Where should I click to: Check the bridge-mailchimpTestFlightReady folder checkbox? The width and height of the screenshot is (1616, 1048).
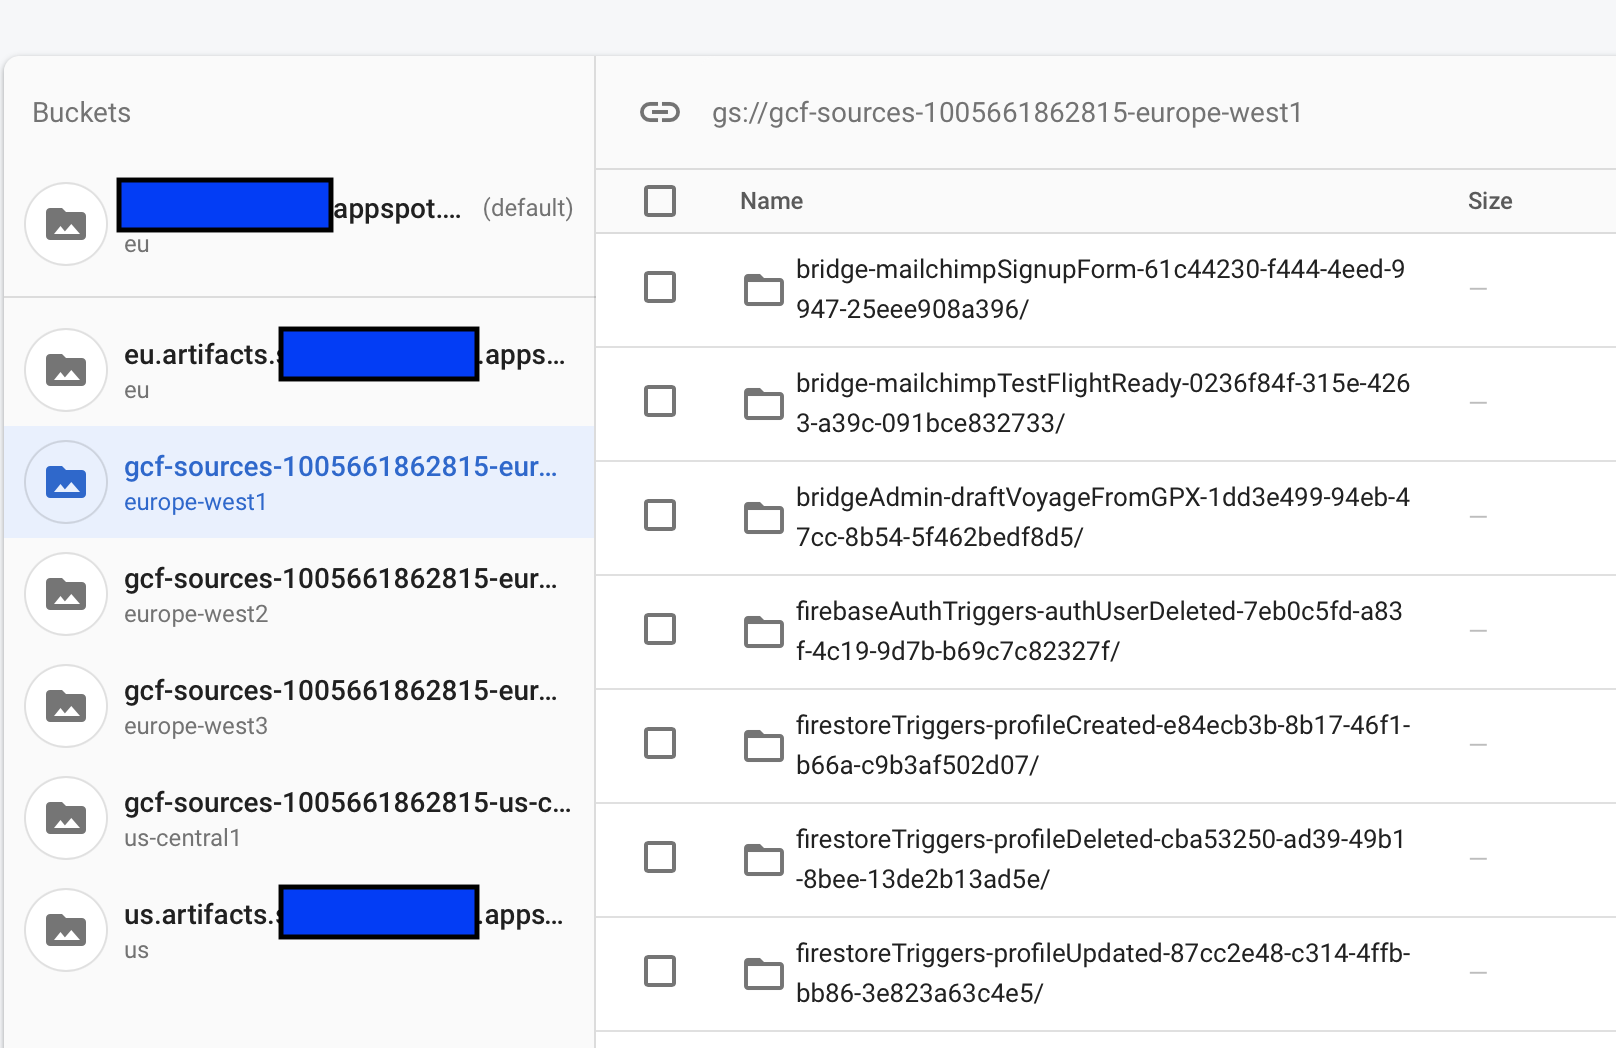point(660,401)
